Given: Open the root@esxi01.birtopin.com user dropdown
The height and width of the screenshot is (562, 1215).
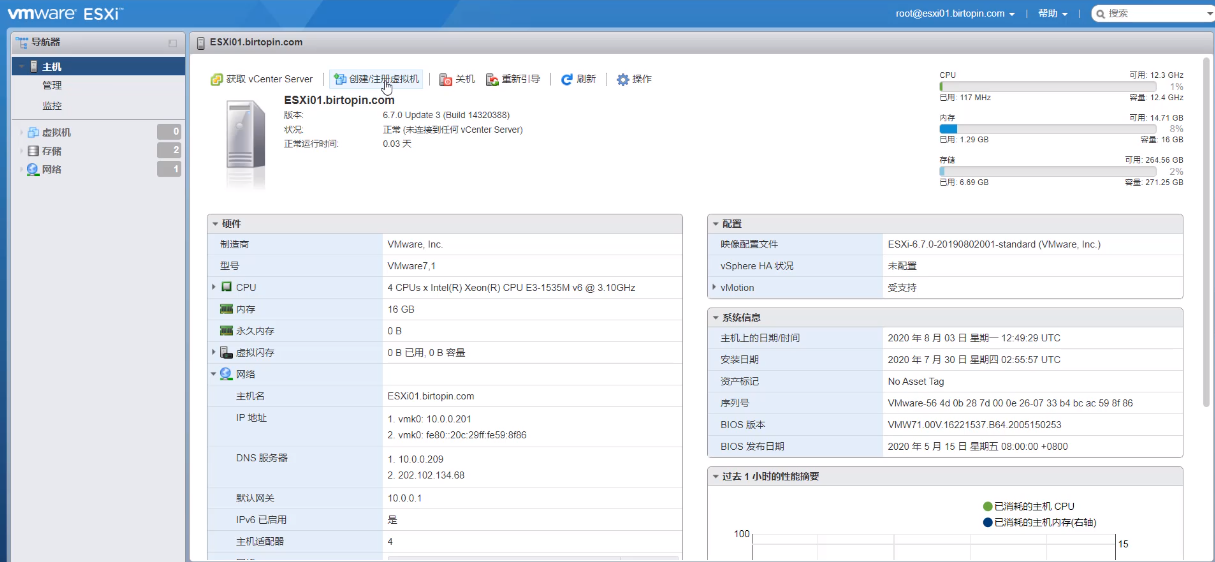Looking at the screenshot, I should 955,14.
